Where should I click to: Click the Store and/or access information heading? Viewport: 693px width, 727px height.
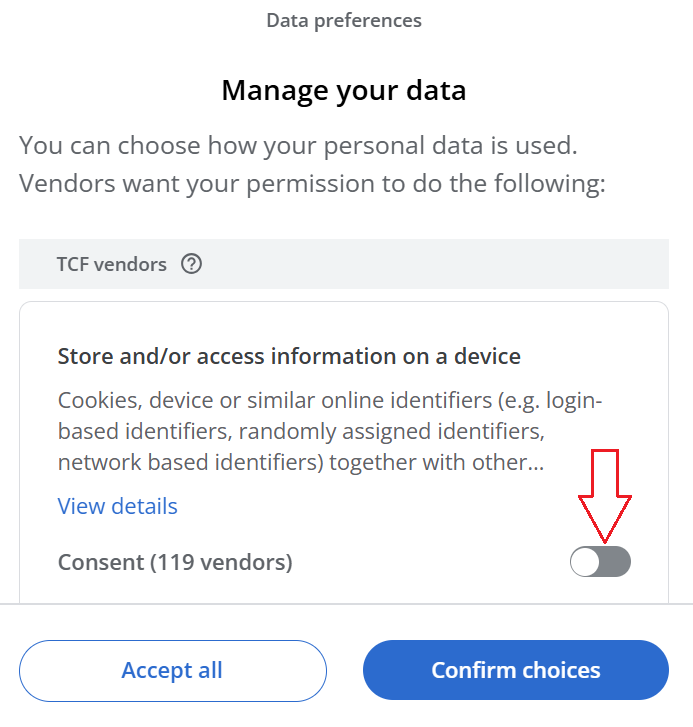[289, 356]
